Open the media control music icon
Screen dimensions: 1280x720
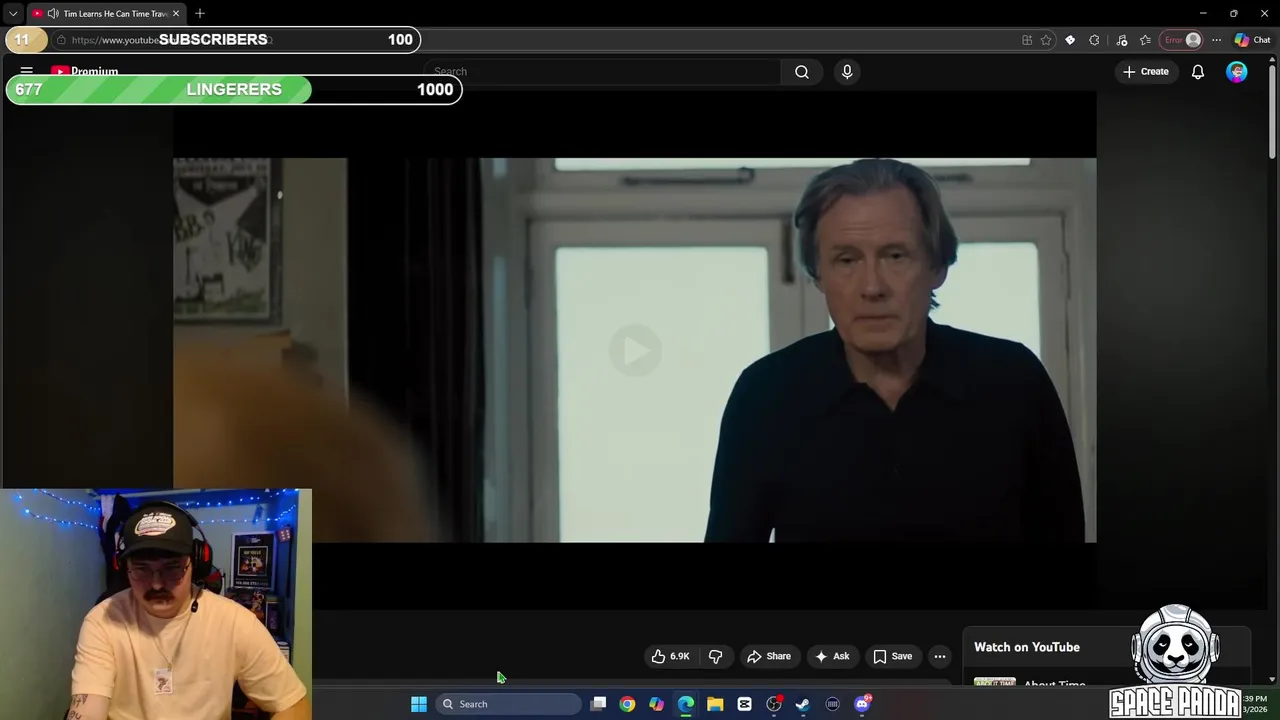pos(1122,40)
